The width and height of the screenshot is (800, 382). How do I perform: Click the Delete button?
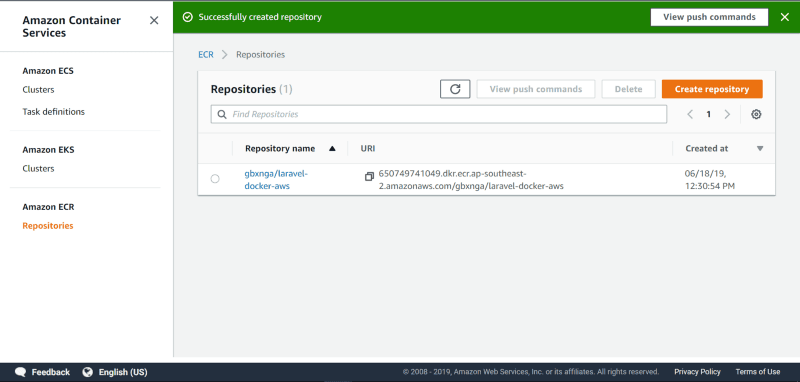628,89
